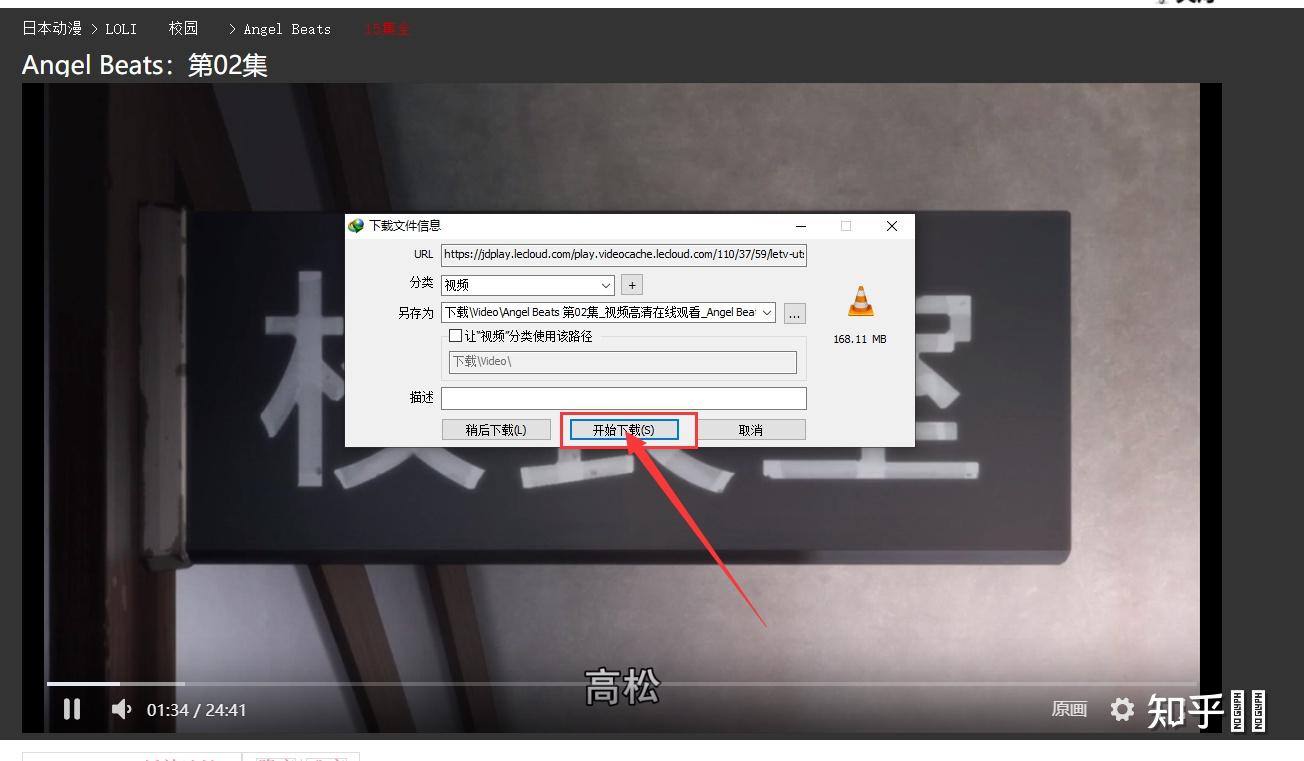Click the 分类 field label
Image resolution: width=1304 pixels, height=761 pixels.
pos(422,283)
